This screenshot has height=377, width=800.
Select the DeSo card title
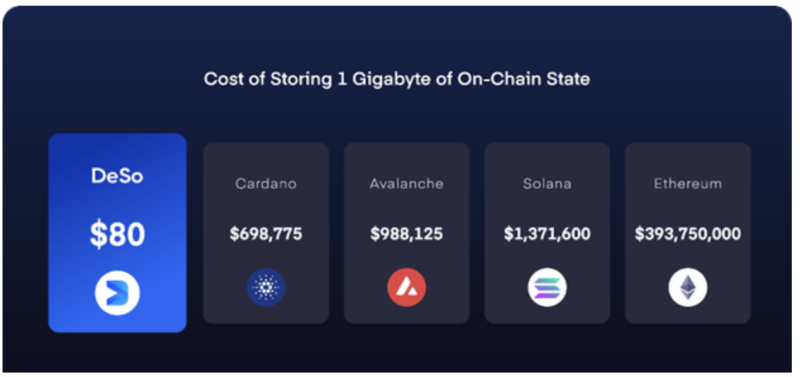point(117,176)
